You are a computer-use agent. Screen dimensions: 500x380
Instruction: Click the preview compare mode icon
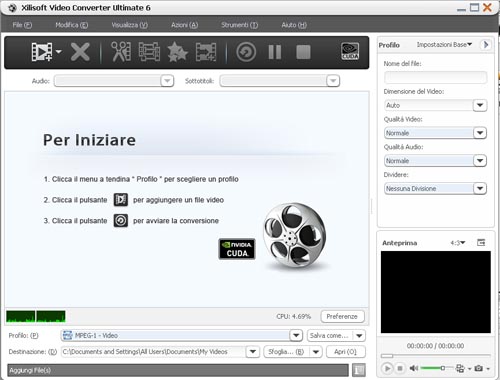tap(460, 368)
